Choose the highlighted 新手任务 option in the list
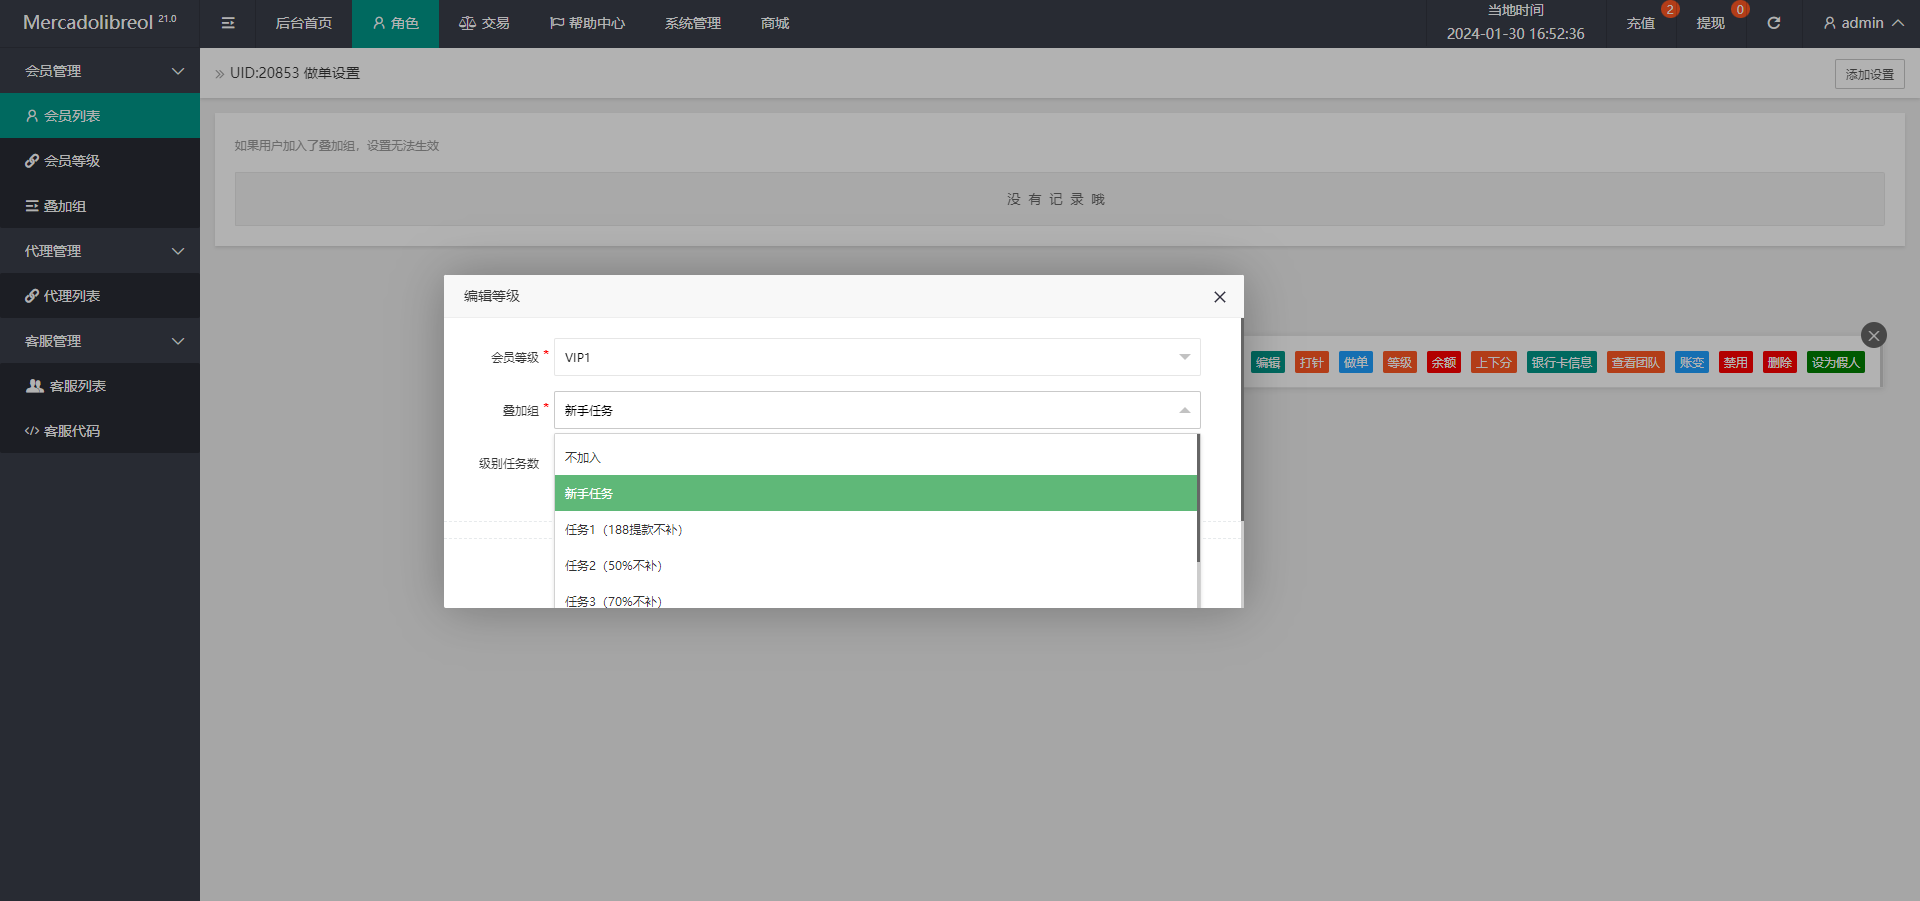The width and height of the screenshot is (1920, 901). pos(876,493)
